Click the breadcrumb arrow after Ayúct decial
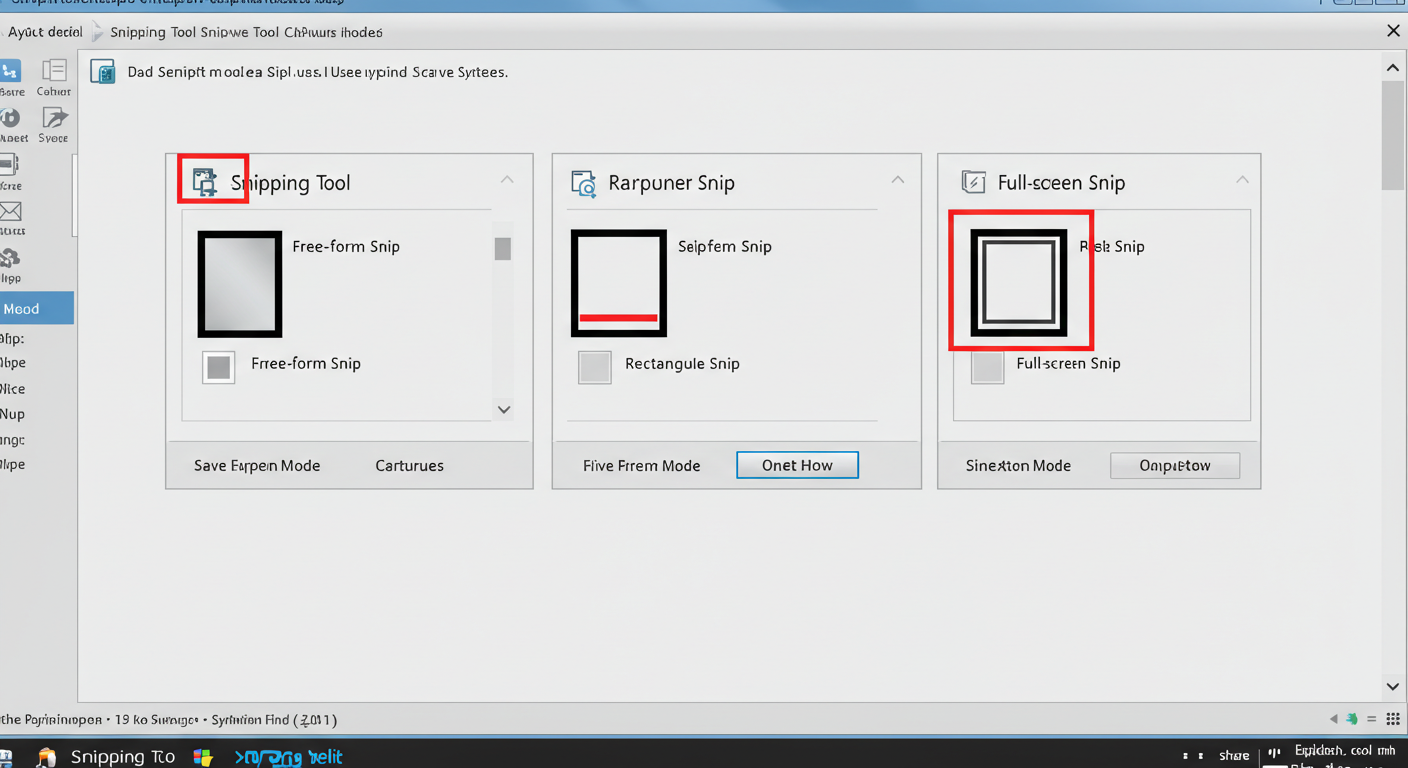The width and height of the screenshot is (1408, 768). 97,32
